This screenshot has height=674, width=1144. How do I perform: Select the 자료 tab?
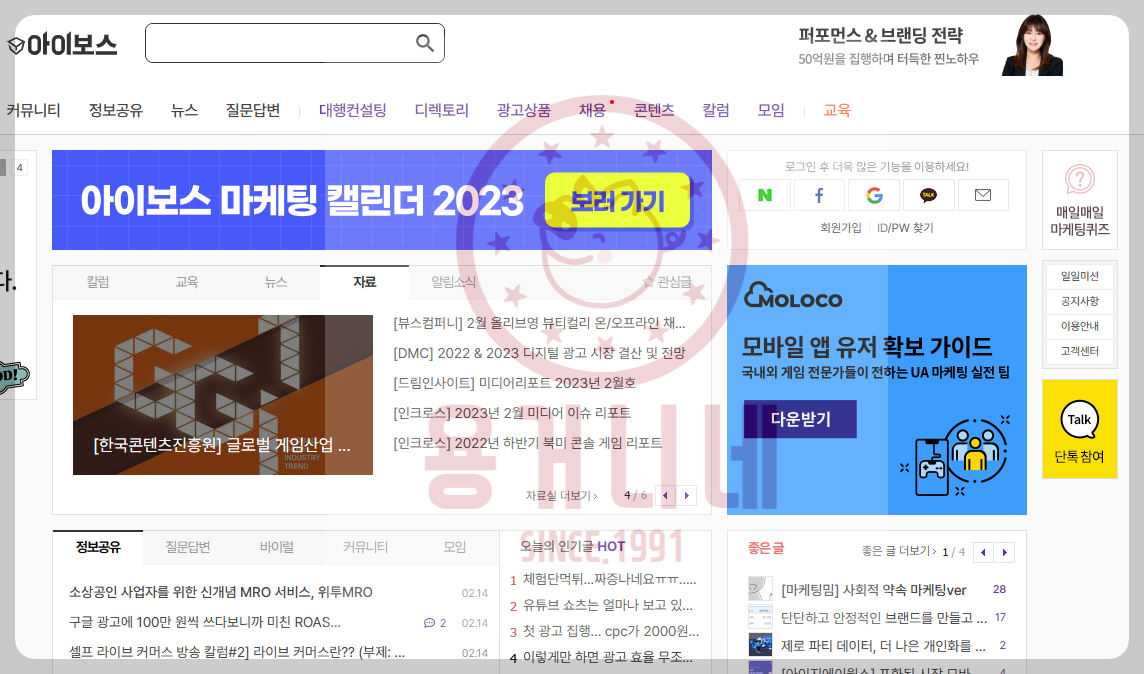click(365, 282)
